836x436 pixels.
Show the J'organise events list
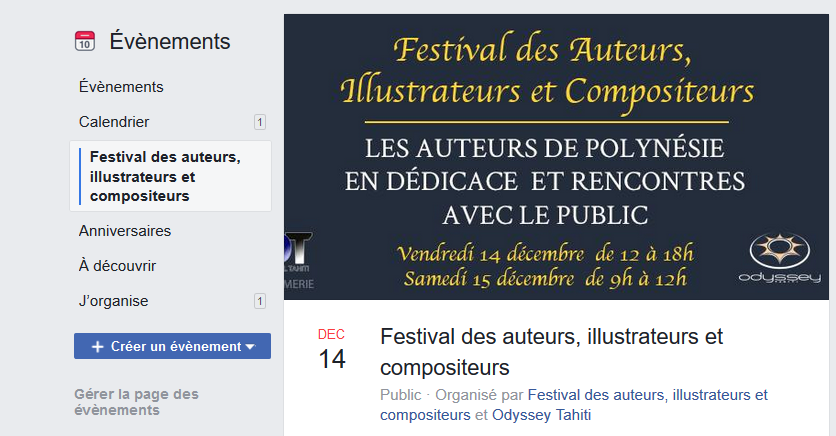(113, 301)
